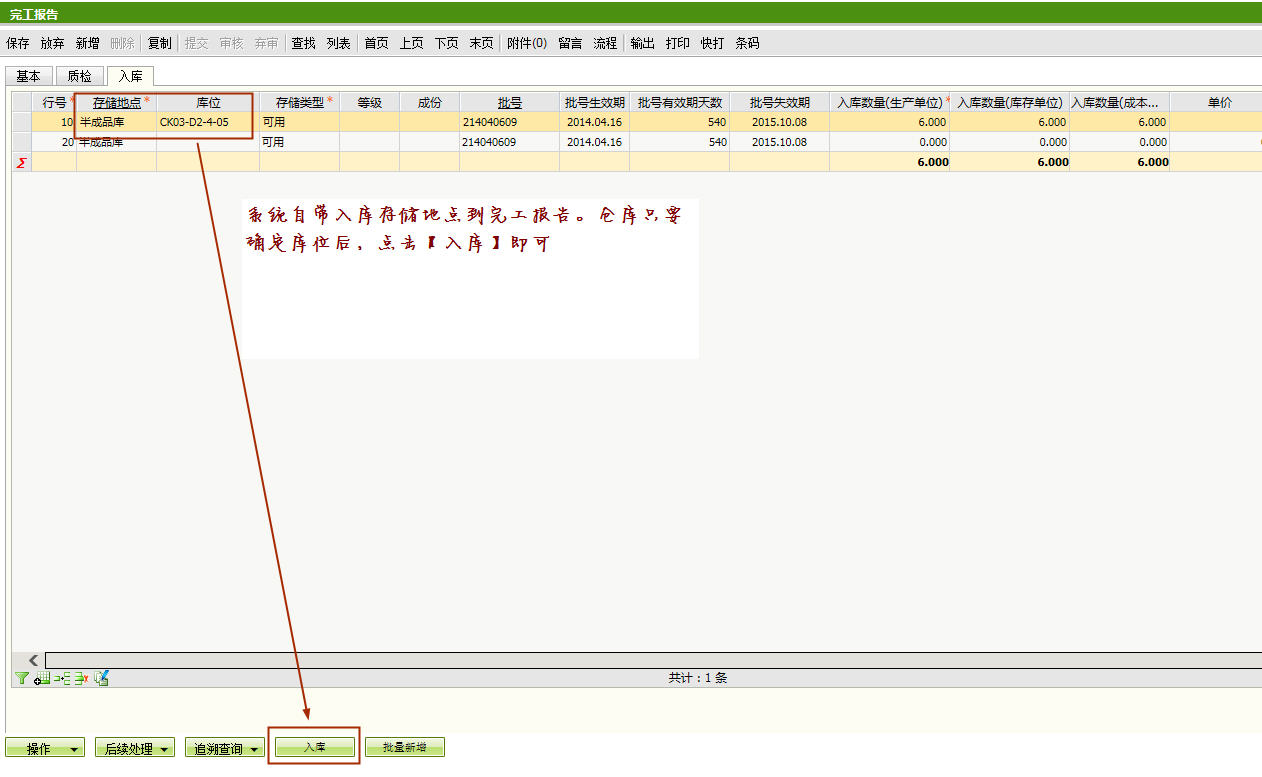Click 保存 in the toolbar

click(18, 43)
